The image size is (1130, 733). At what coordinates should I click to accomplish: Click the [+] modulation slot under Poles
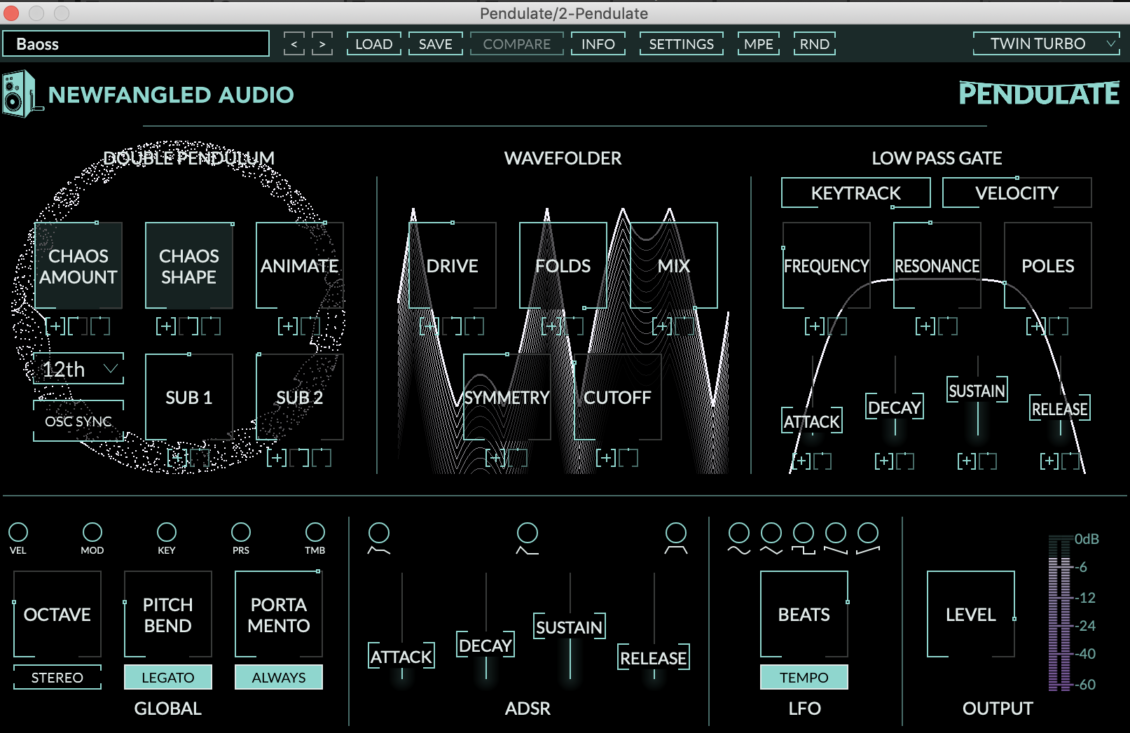pos(1036,326)
